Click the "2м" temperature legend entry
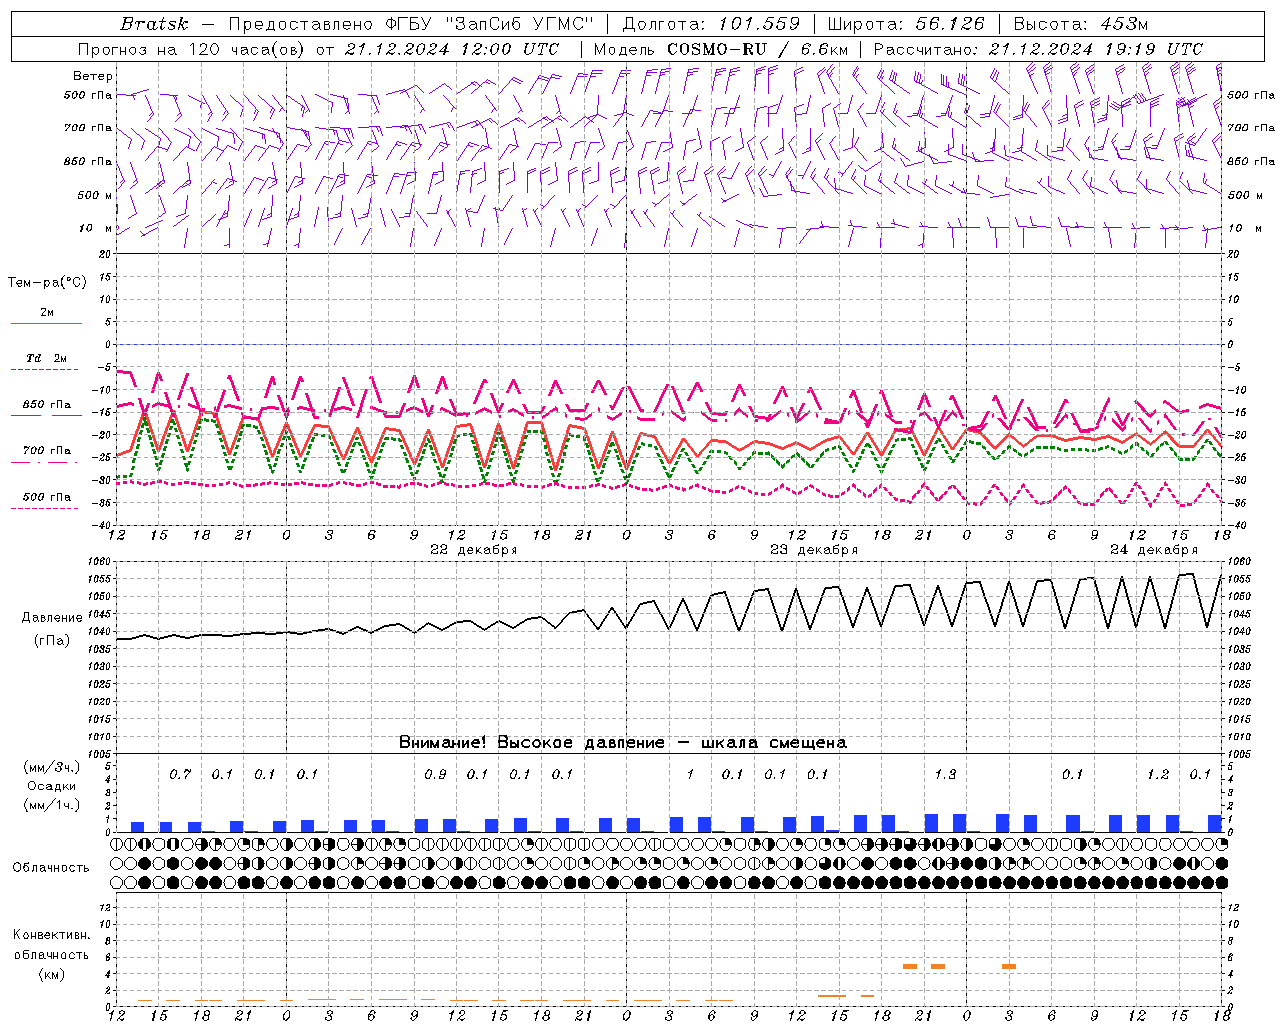 [x=47, y=313]
